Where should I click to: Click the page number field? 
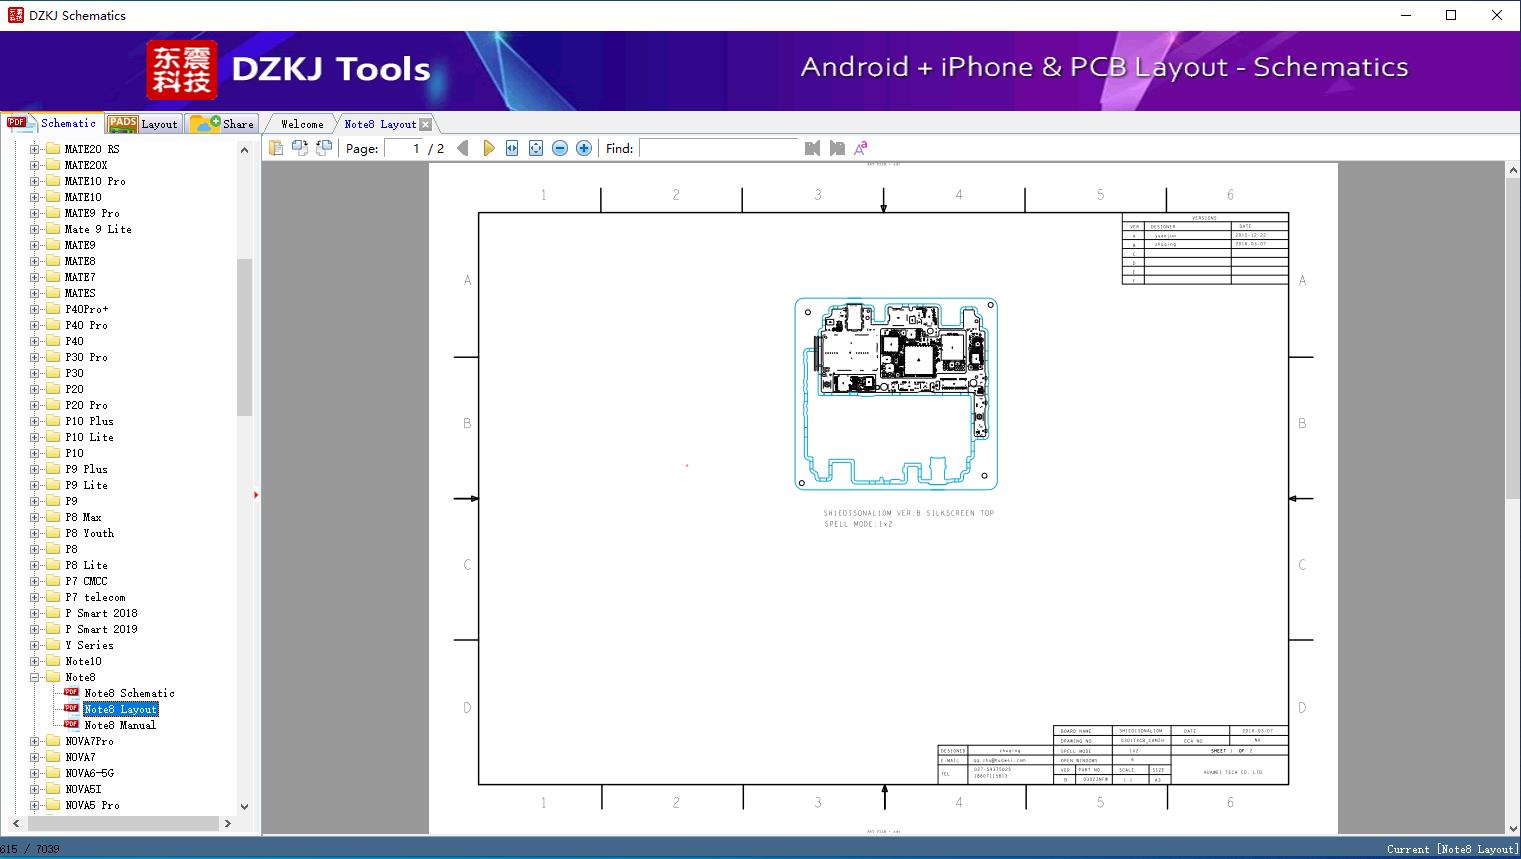coord(403,148)
